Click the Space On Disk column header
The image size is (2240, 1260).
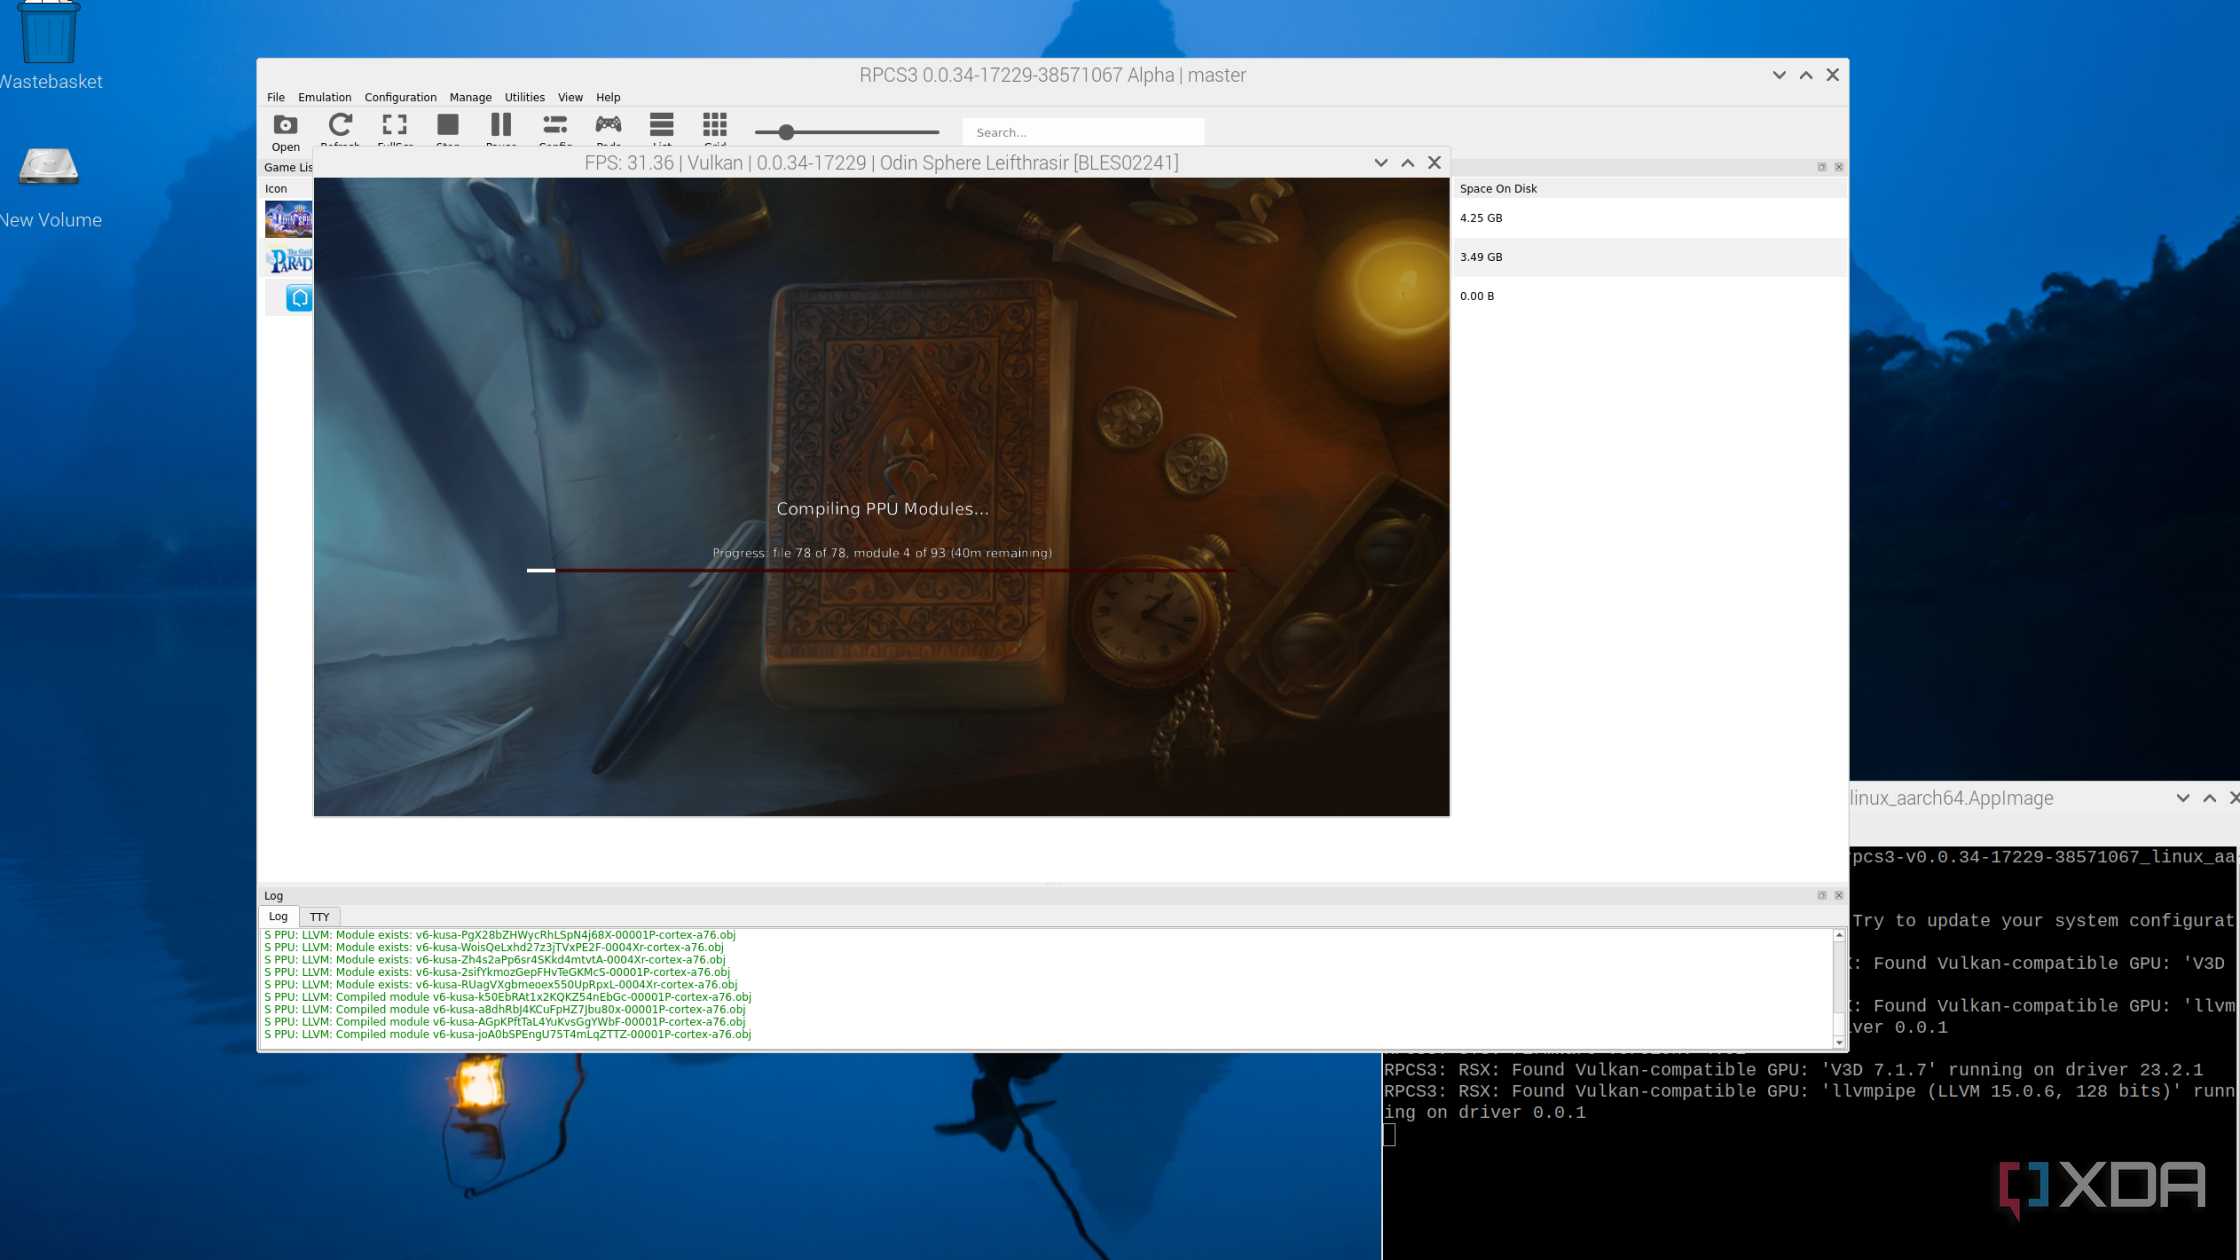[1498, 188]
